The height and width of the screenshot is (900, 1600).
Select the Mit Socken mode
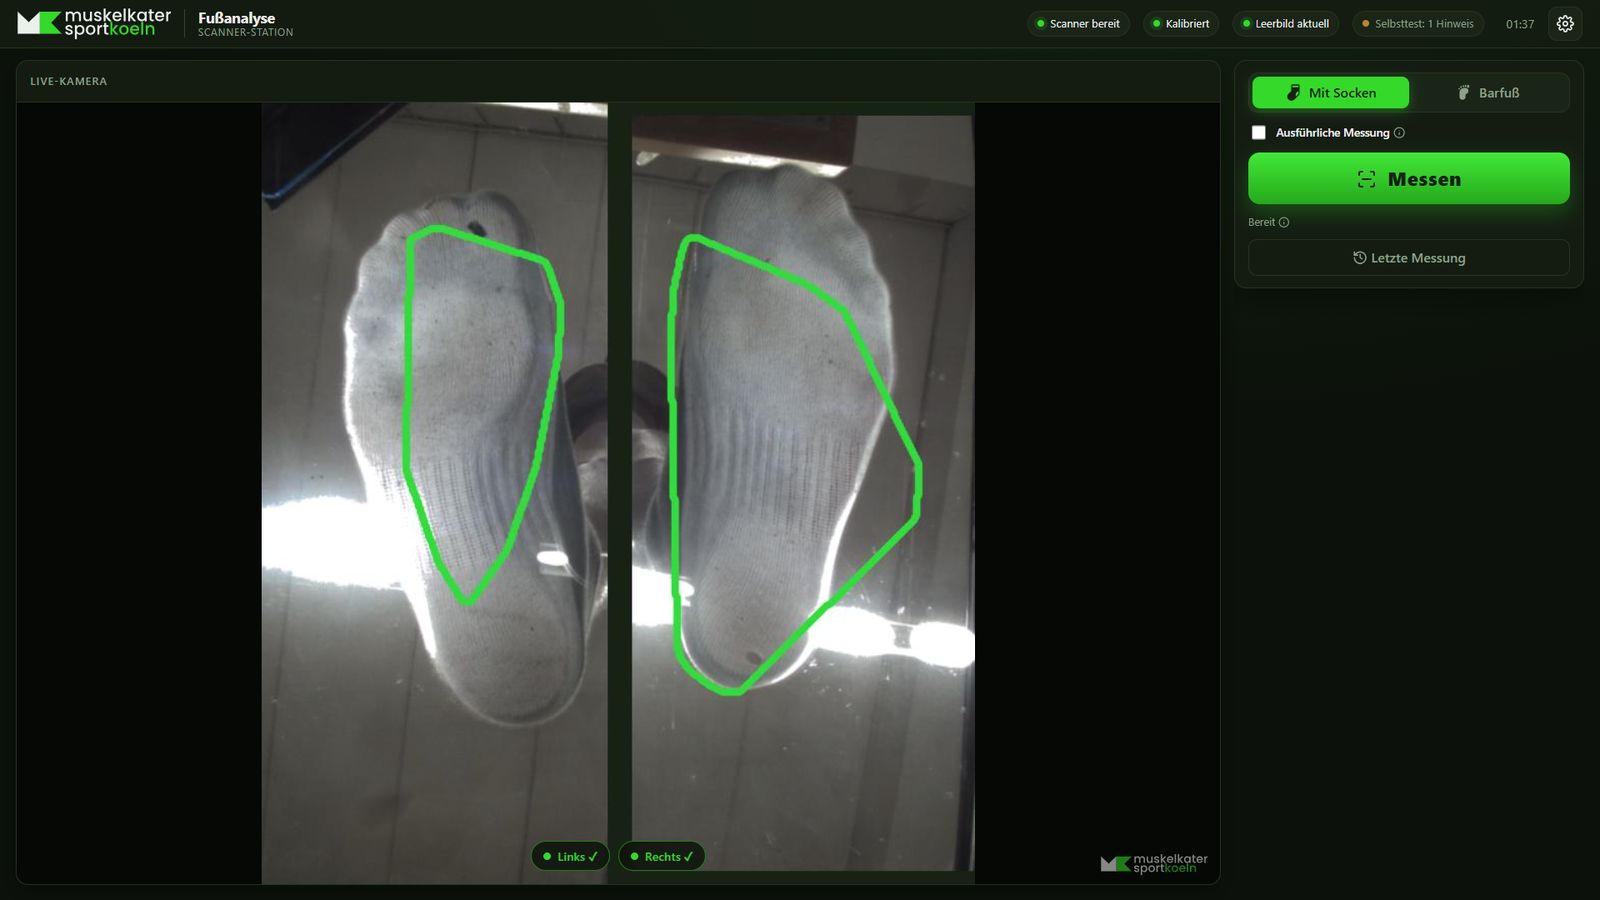click(1330, 93)
